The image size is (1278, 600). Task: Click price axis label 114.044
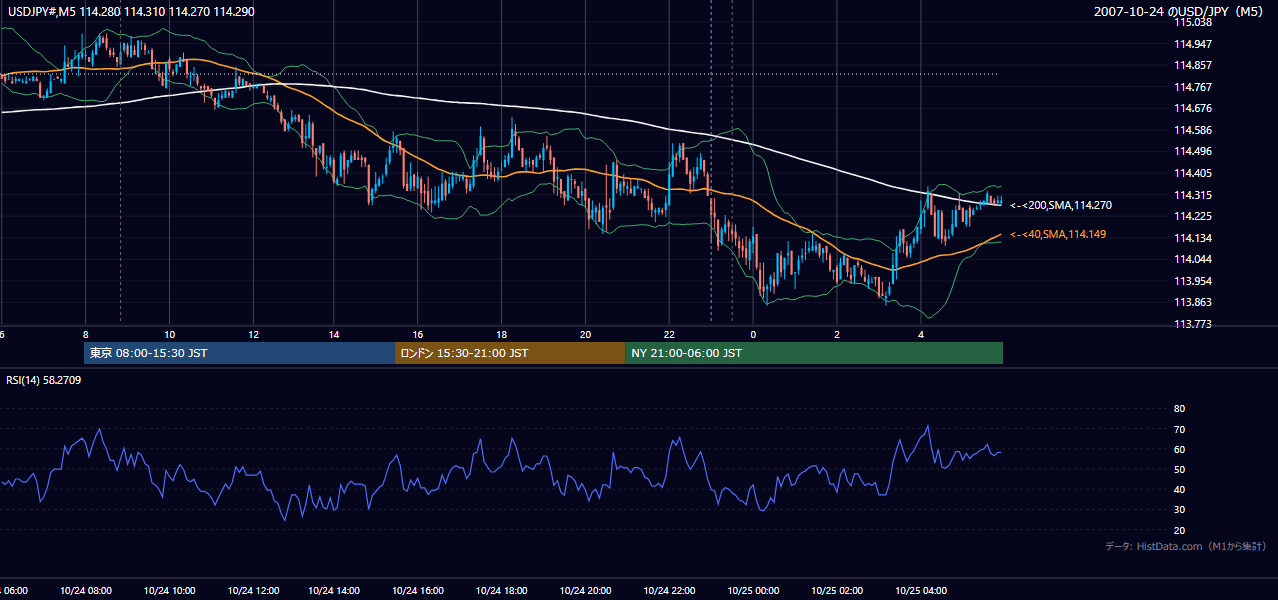(x=1194, y=259)
